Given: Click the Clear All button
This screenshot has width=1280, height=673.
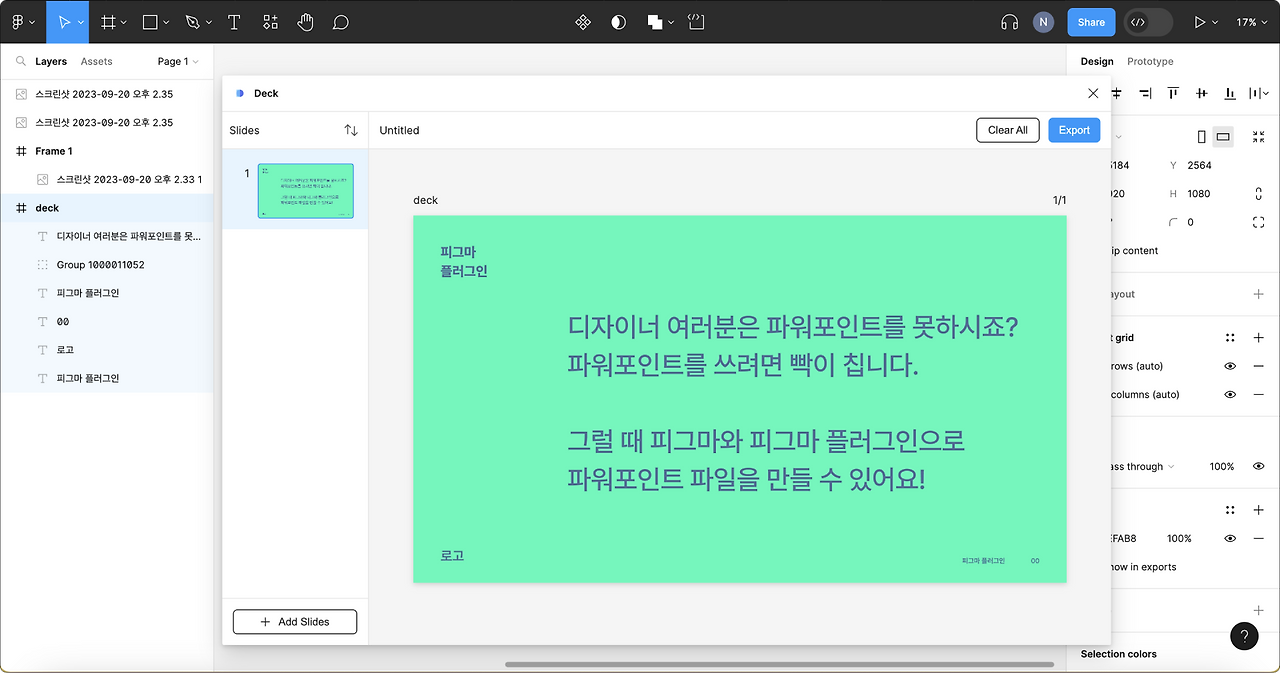Looking at the screenshot, I should pos(1008,130).
